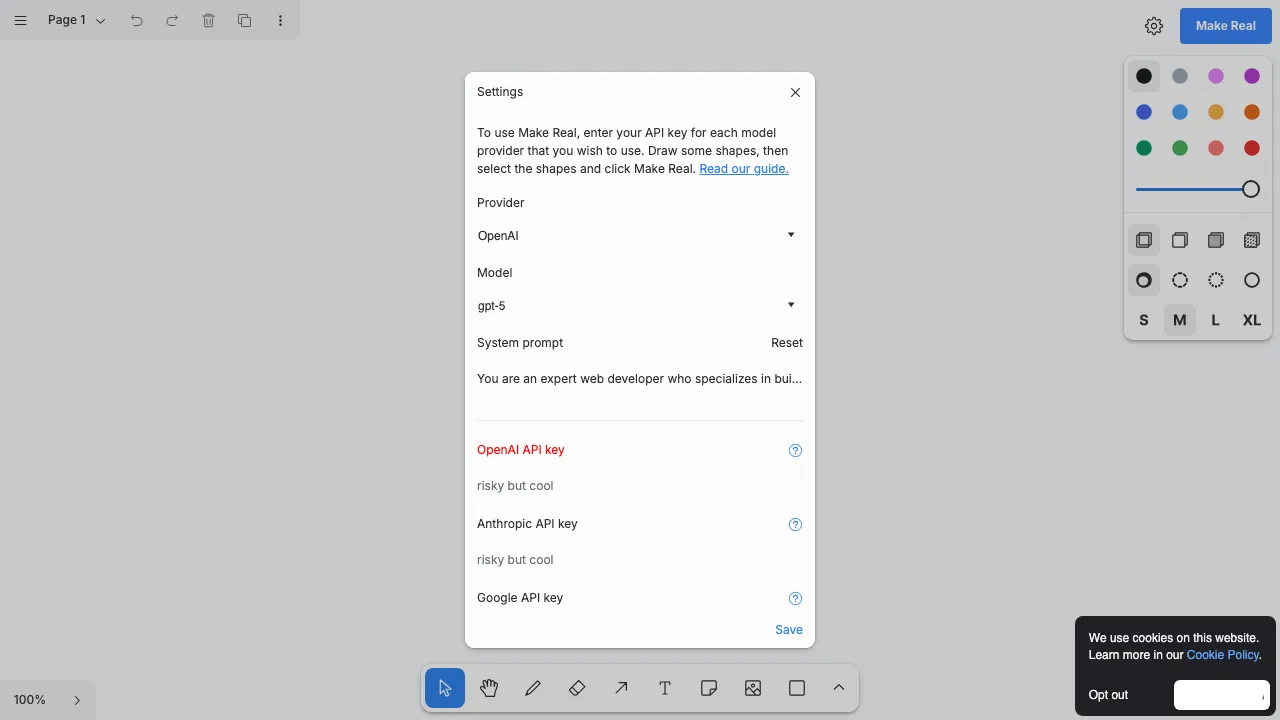Expand more tools chevron in toolbar
The width and height of the screenshot is (1280, 720).
[x=839, y=688]
